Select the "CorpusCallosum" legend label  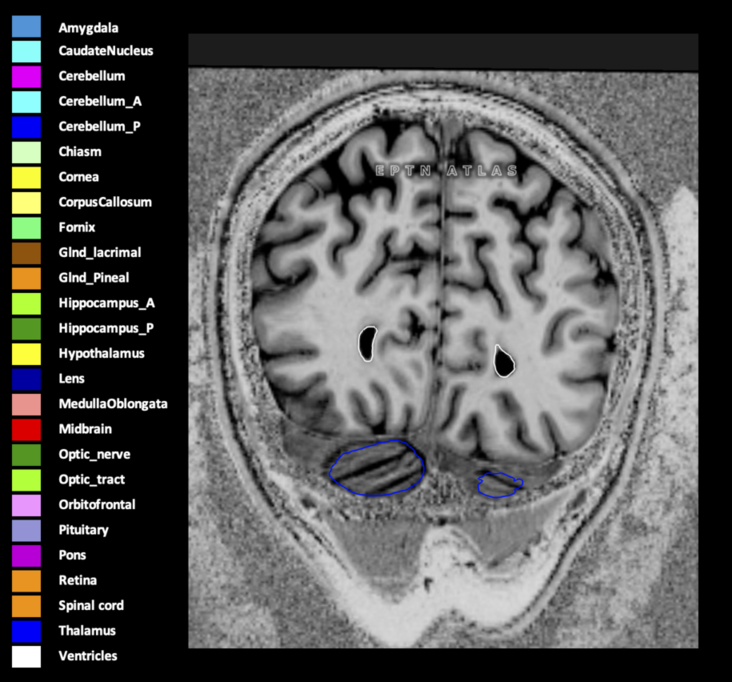(105, 202)
